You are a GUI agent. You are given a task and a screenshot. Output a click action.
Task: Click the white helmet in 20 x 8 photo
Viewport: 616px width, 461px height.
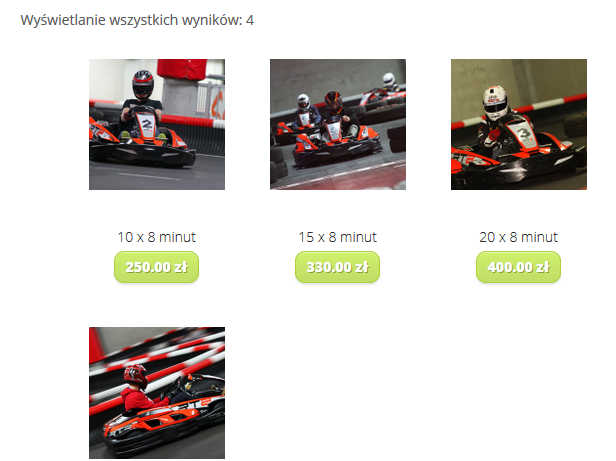495,101
